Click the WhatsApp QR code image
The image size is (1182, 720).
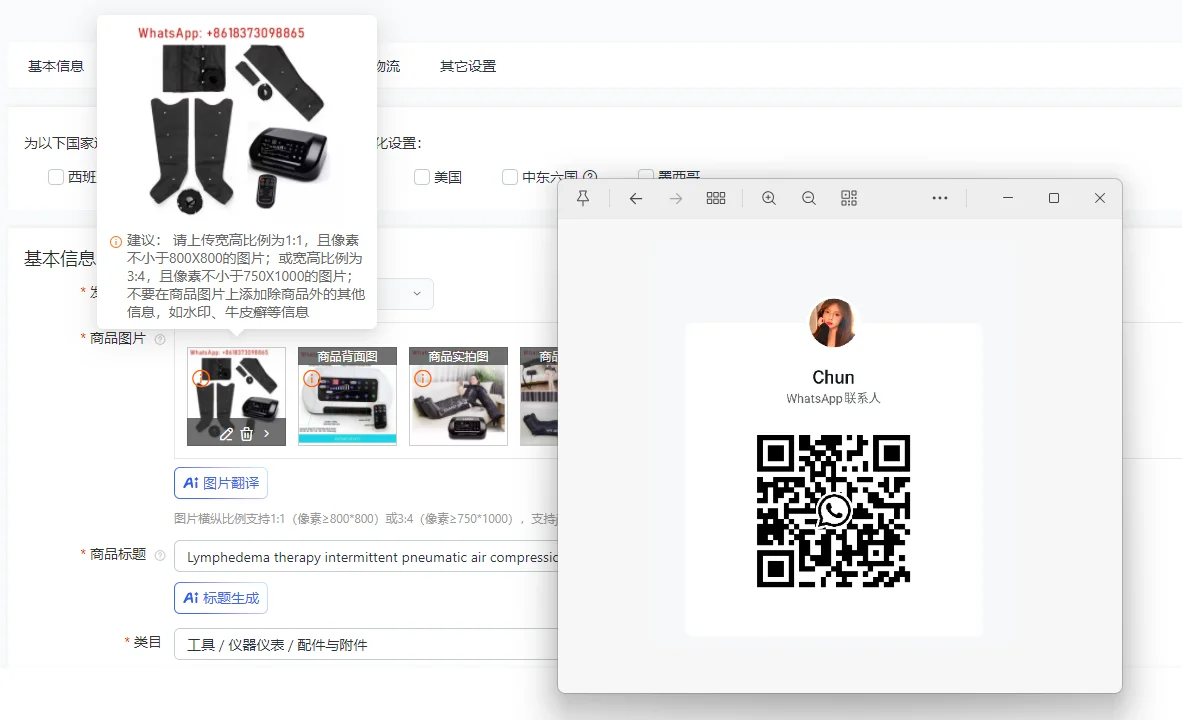click(x=833, y=511)
